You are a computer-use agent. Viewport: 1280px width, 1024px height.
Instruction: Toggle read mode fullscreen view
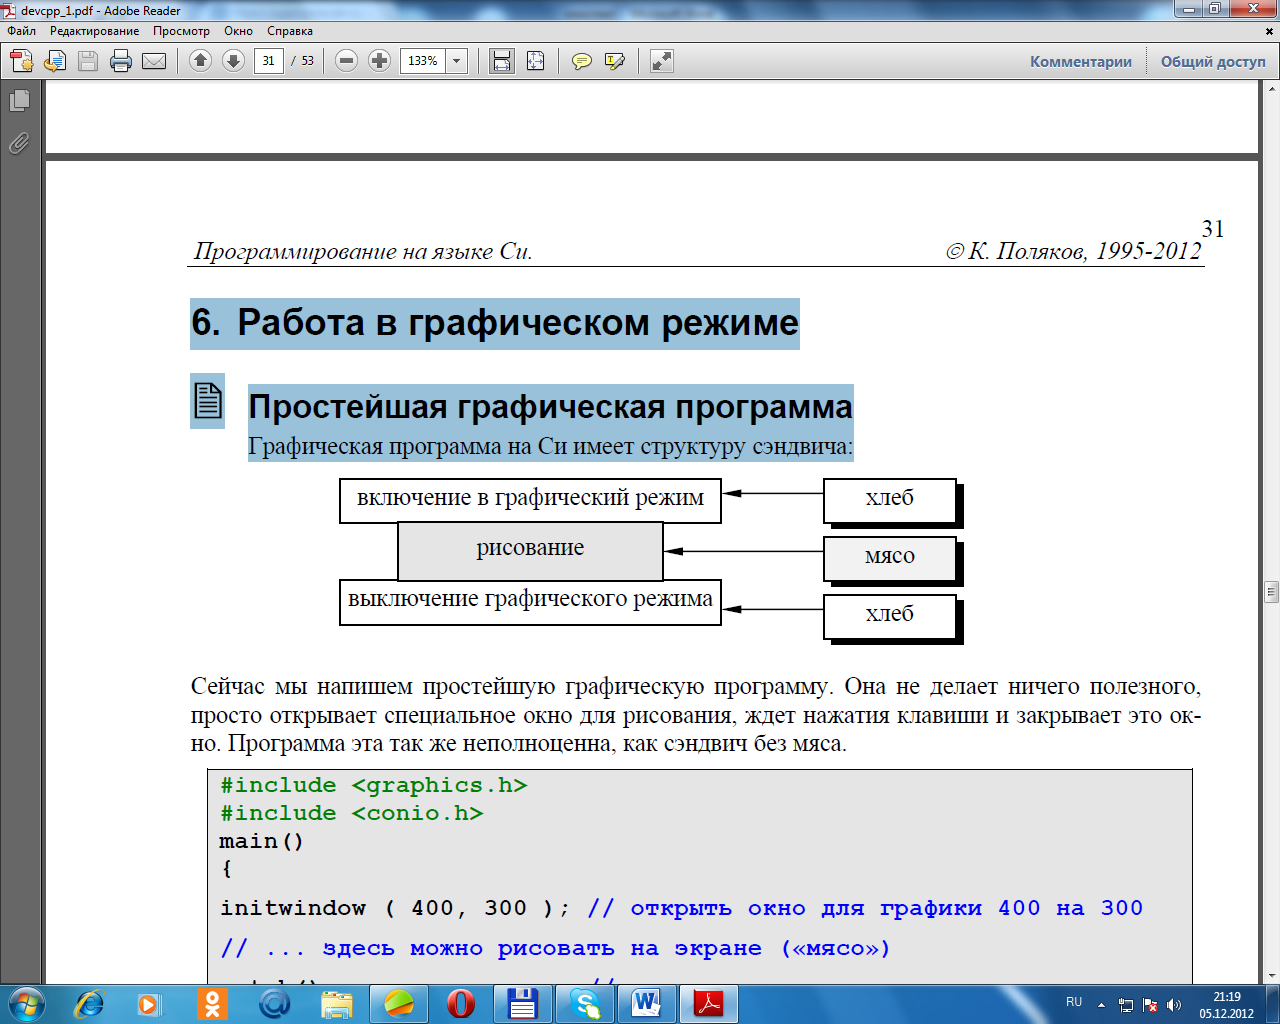(661, 61)
